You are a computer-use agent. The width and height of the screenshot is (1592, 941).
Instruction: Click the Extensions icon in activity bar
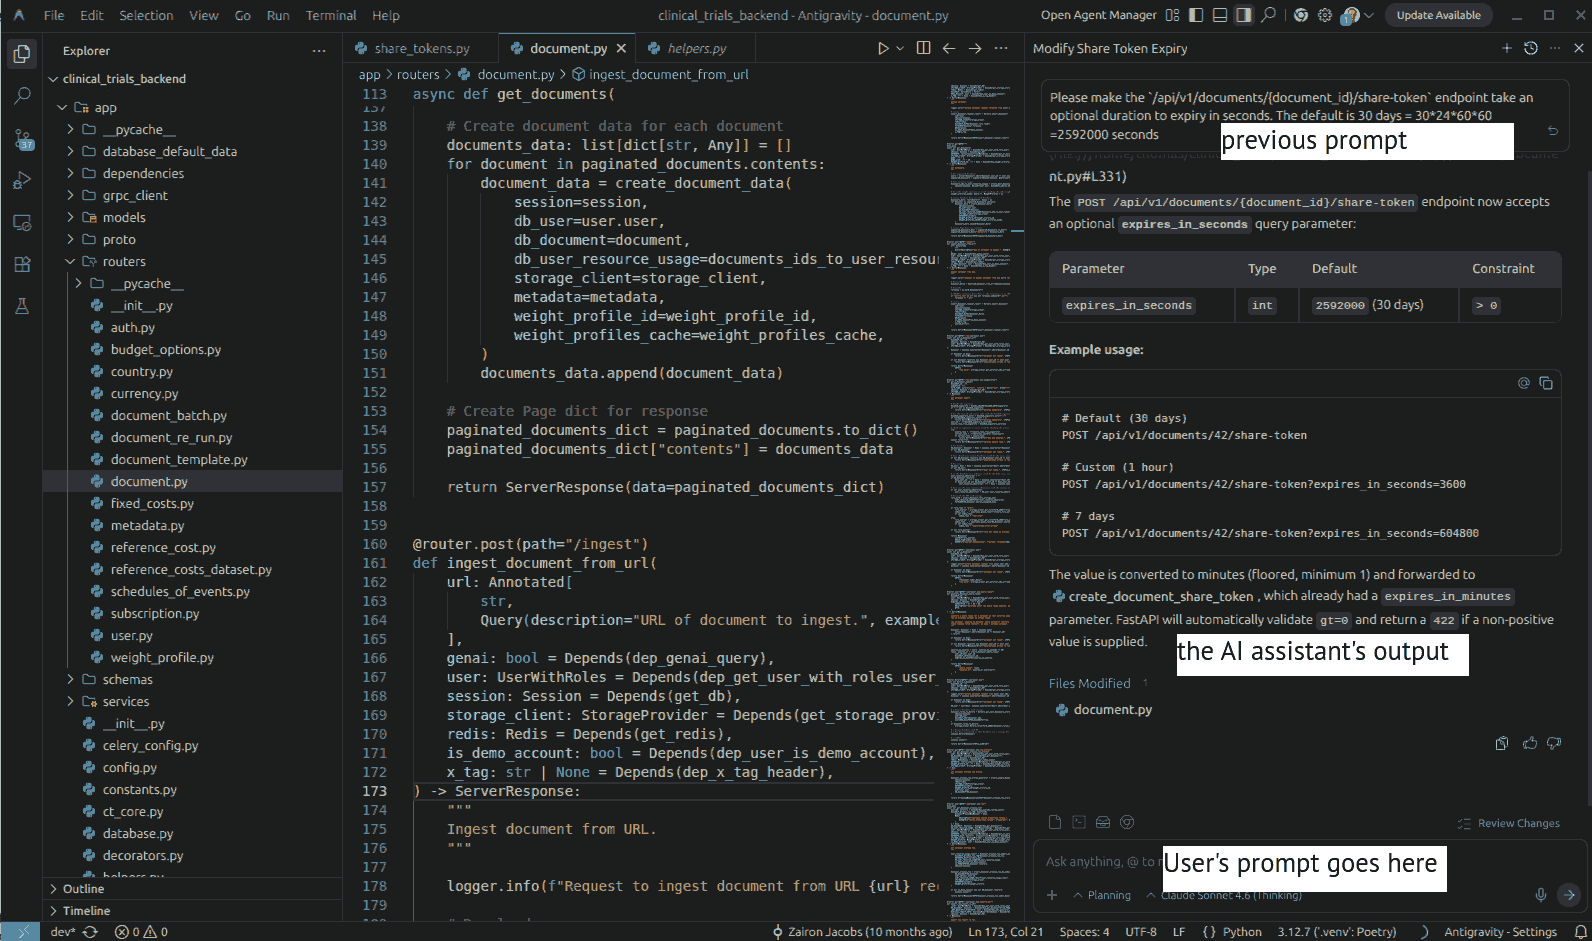pos(22,265)
